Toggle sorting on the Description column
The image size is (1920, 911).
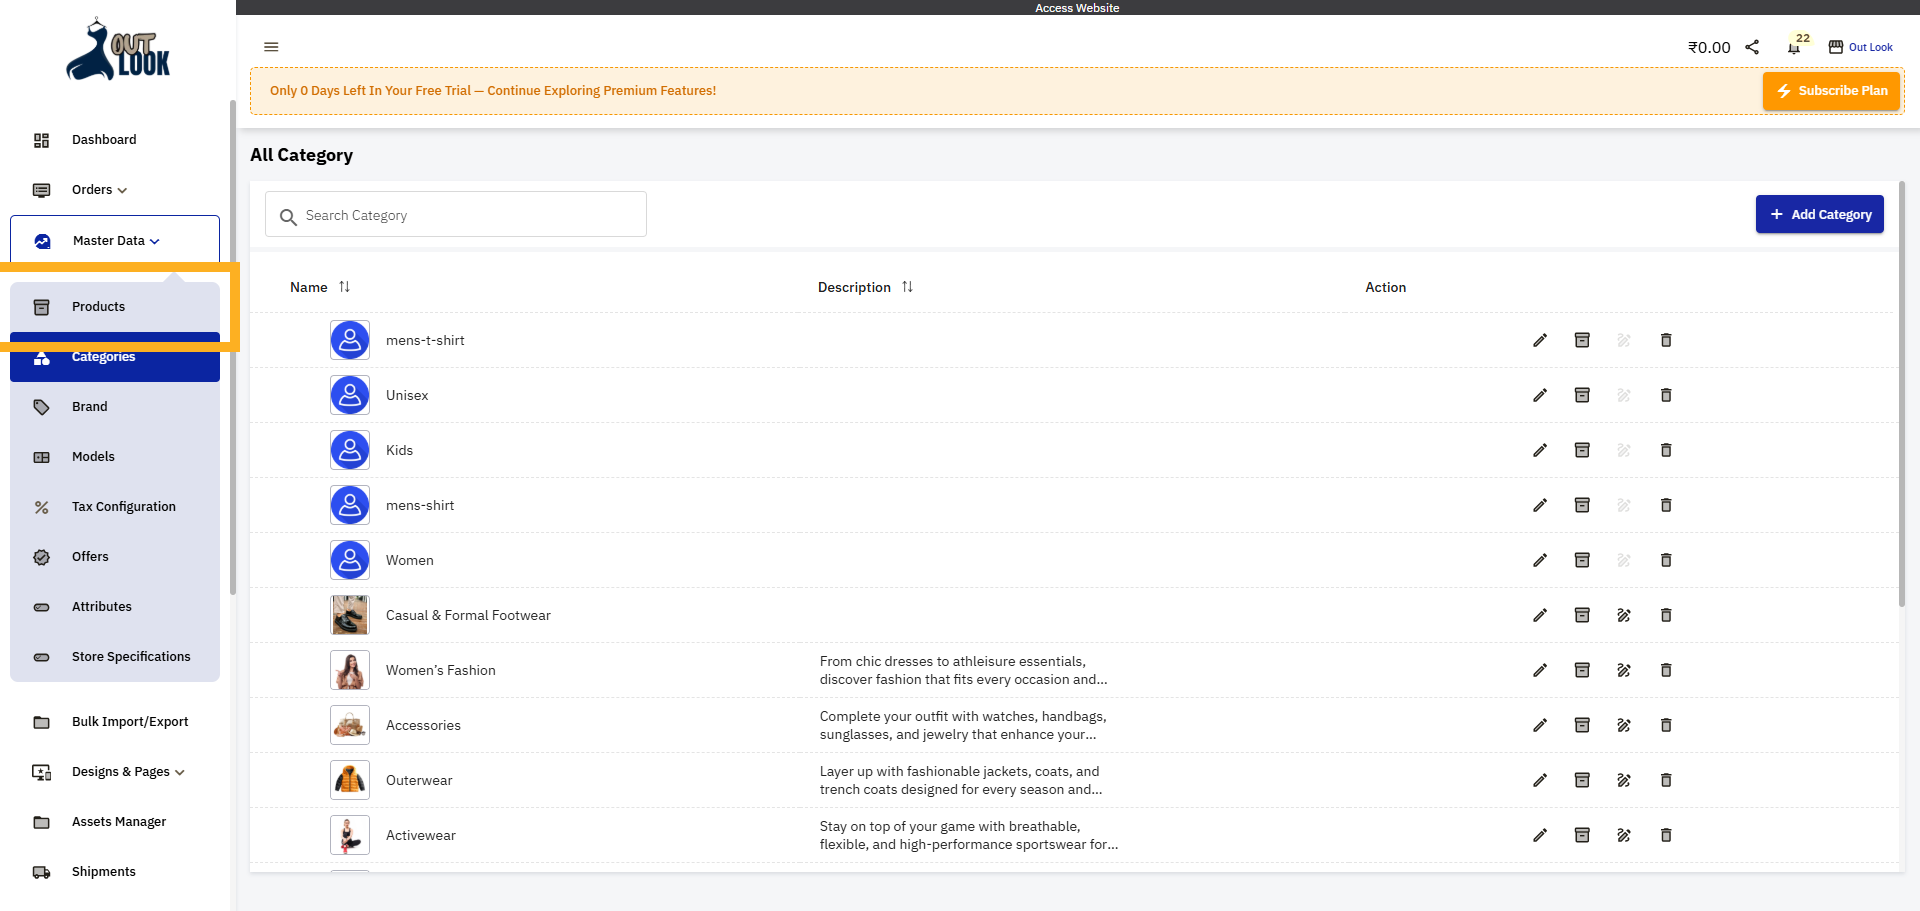[x=909, y=287]
